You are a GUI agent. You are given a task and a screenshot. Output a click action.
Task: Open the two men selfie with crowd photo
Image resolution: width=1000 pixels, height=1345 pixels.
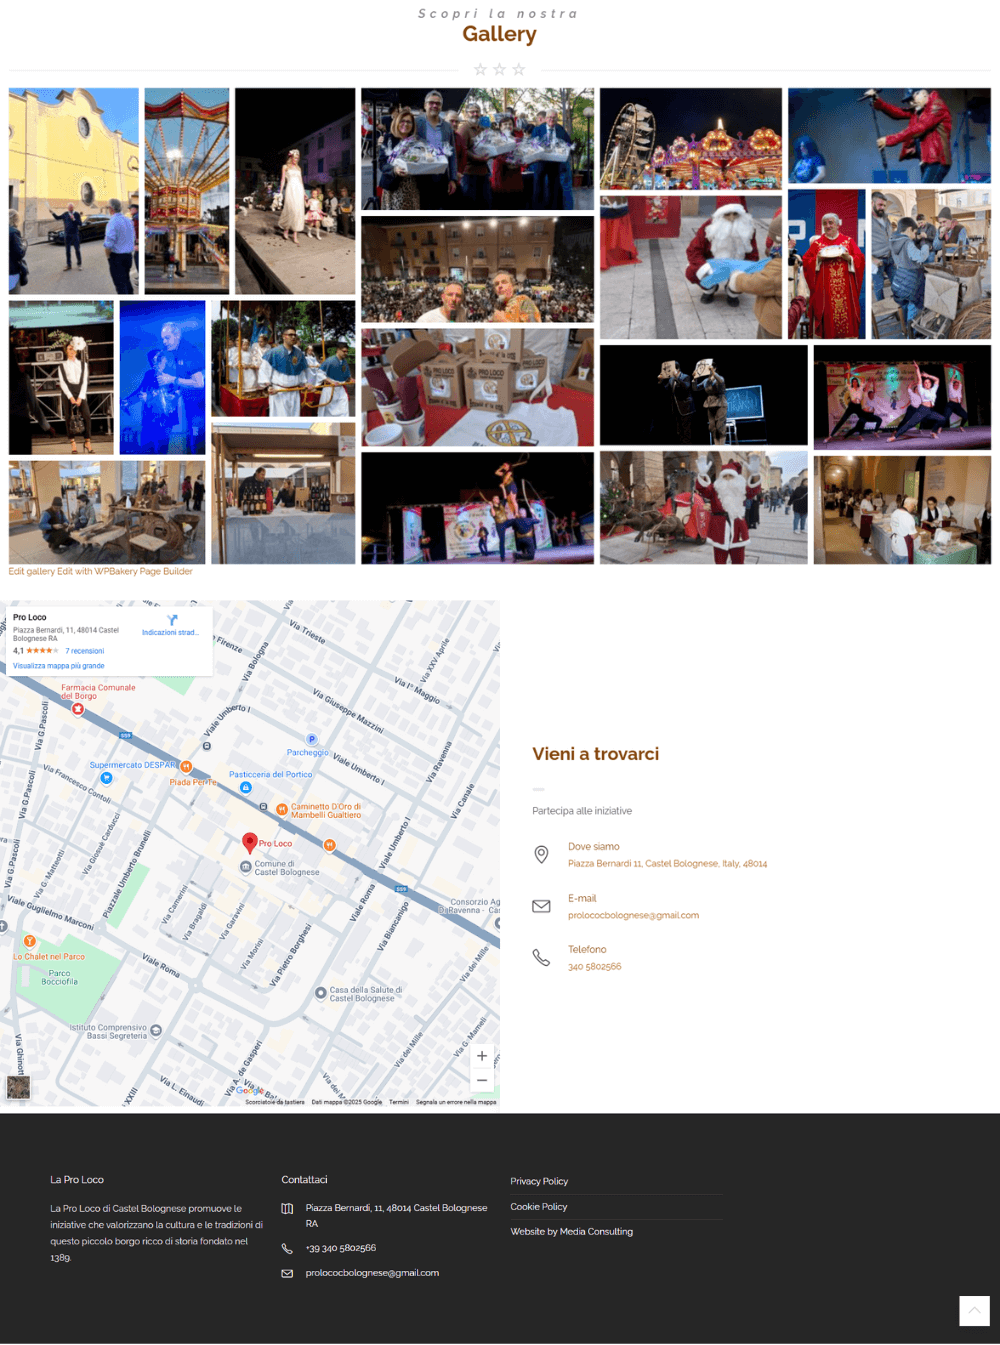(x=477, y=269)
